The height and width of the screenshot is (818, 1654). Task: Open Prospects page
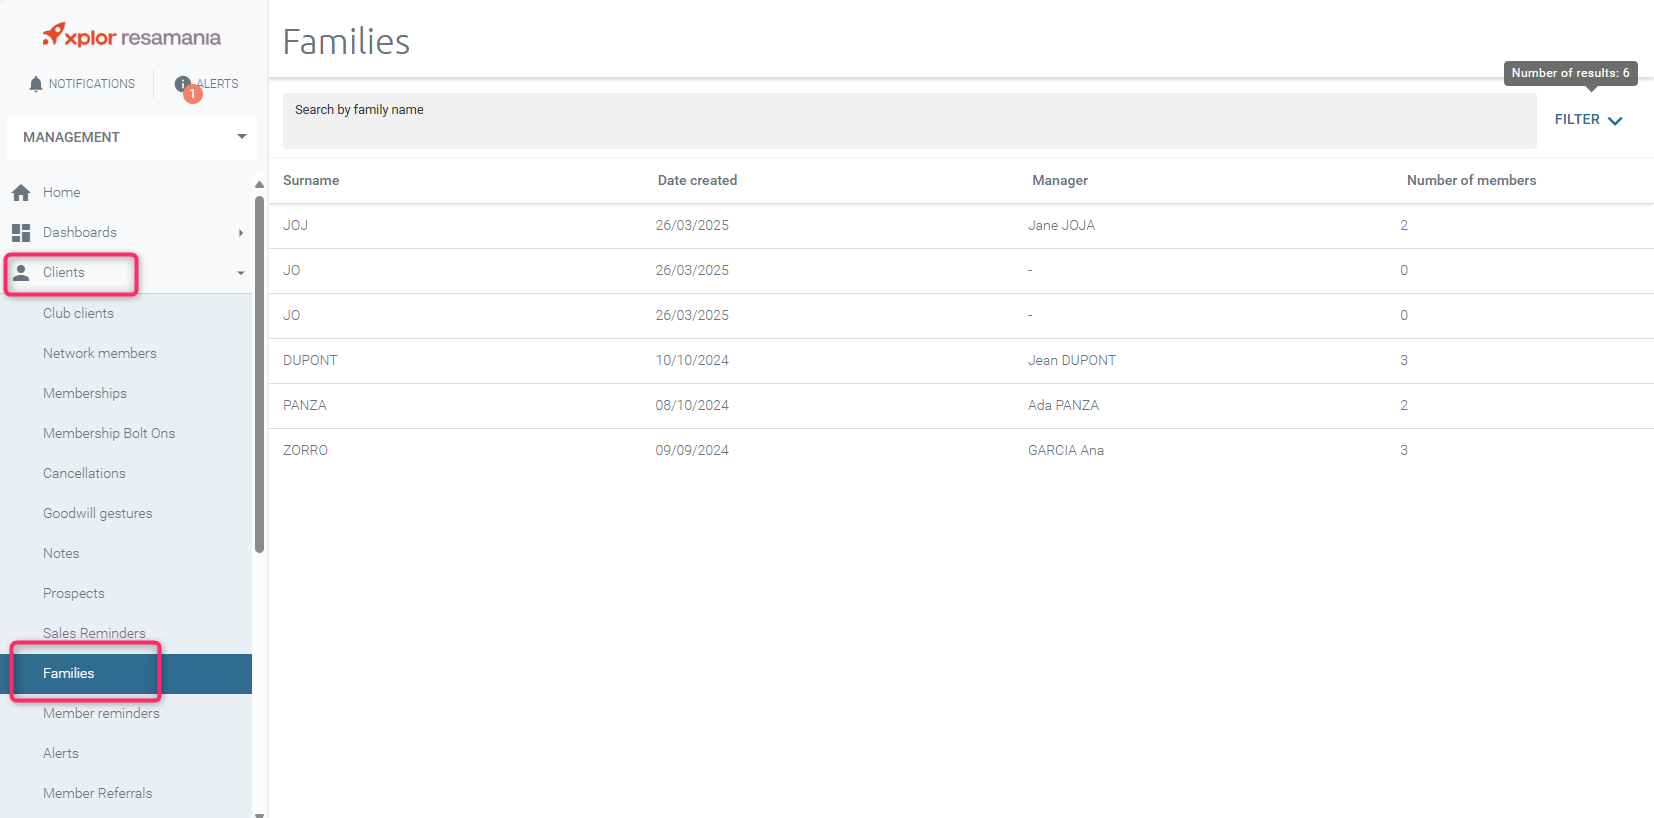click(x=74, y=593)
